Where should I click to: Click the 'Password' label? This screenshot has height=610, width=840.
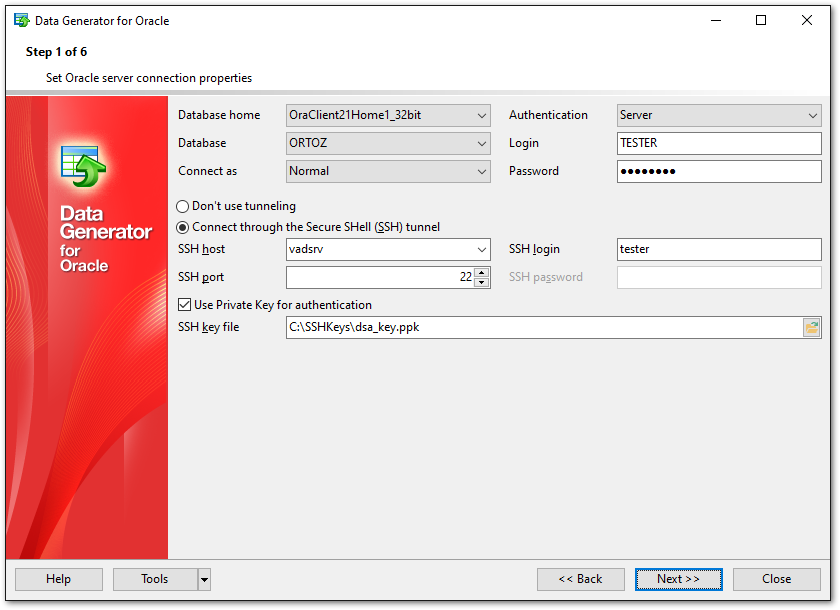534,171
